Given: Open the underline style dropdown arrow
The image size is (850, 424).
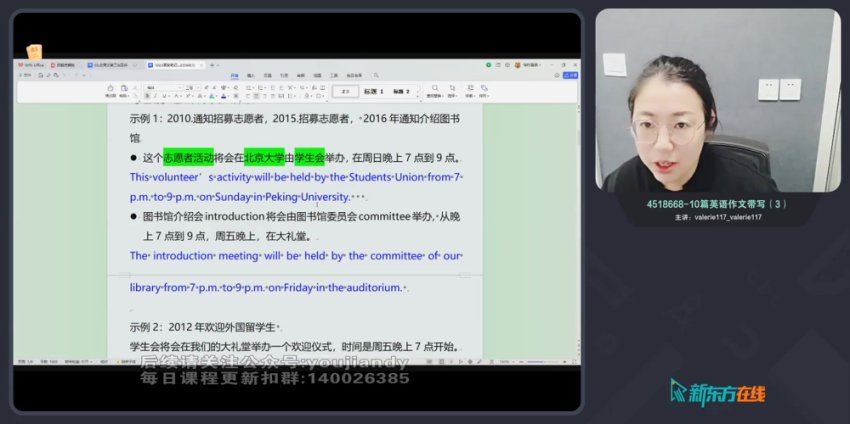Looking at the screenshot, I should coord(169,95).
